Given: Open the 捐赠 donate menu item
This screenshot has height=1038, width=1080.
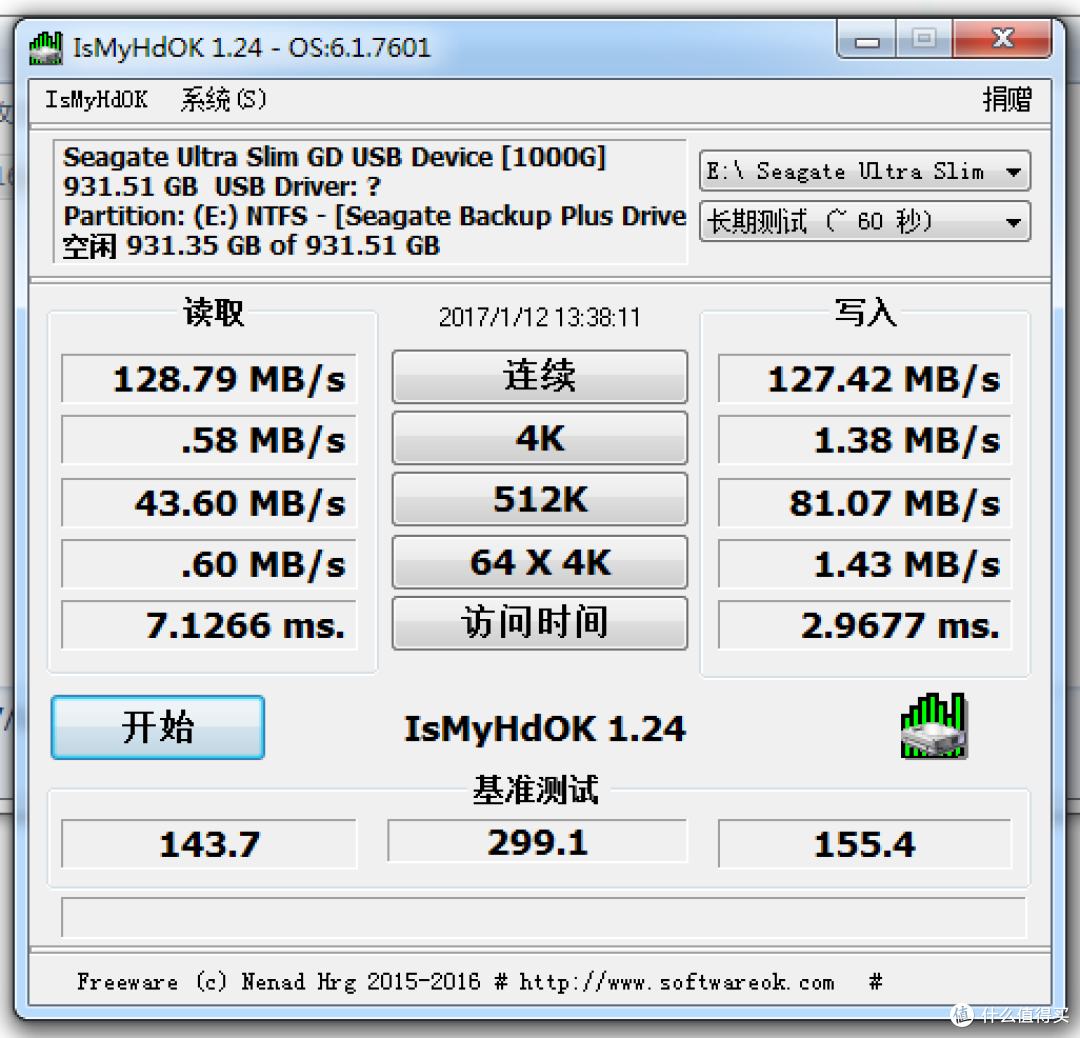Looking at the screenshot, I should (1006, 100).
